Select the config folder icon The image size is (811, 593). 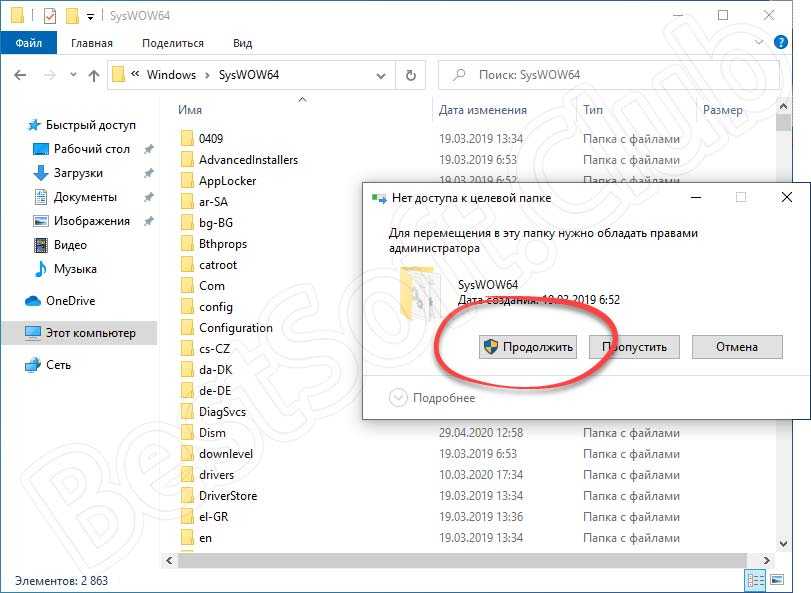coord(187,307)
